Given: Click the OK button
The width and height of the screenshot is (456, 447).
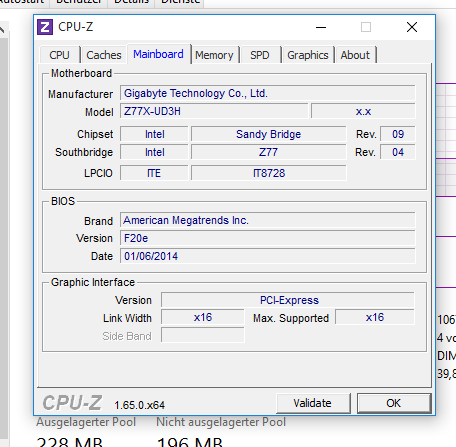Looking at the screenshot, I should click(394, 403).
